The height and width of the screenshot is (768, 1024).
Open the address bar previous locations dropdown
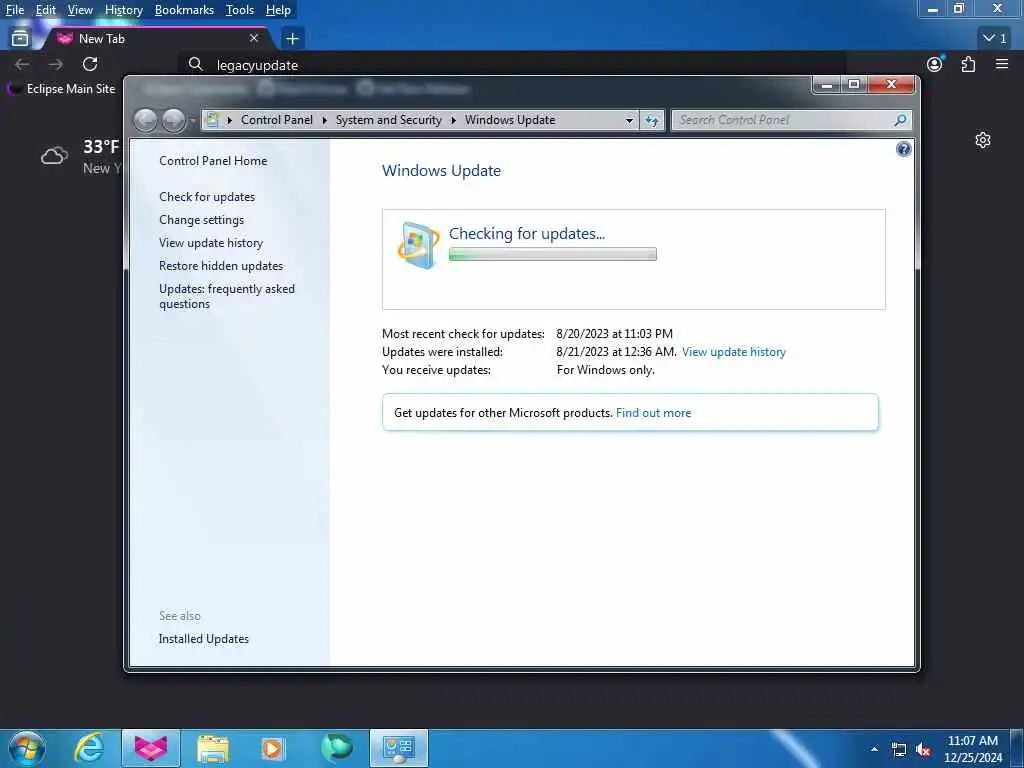tap(629, 121)
